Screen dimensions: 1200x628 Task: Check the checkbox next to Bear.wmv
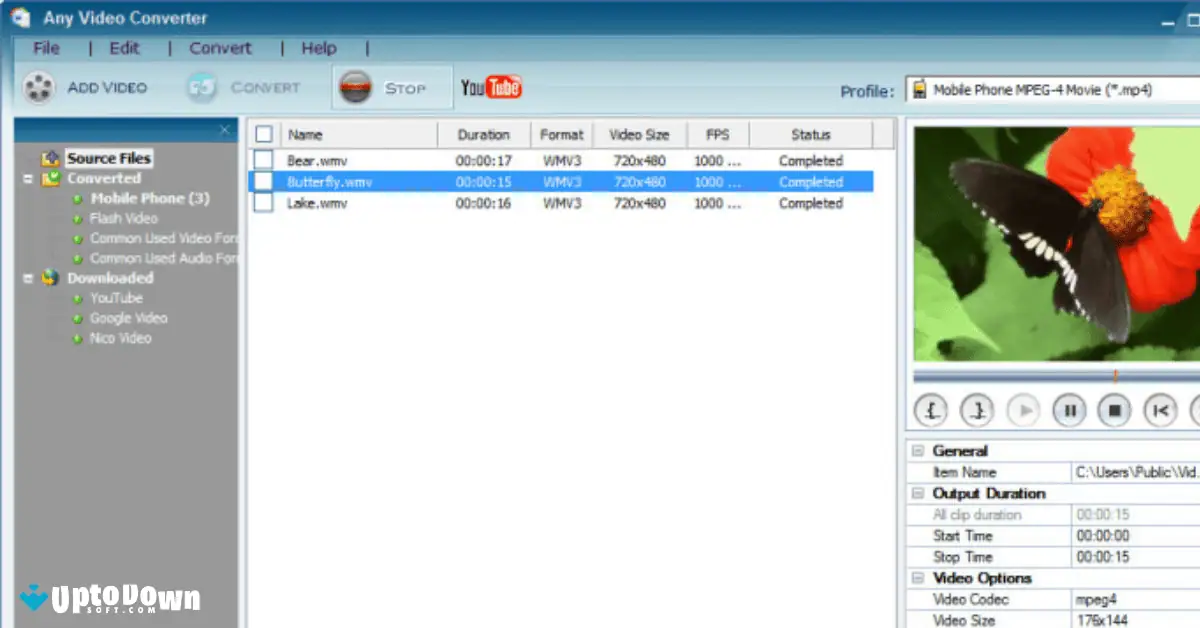[264, 160]
